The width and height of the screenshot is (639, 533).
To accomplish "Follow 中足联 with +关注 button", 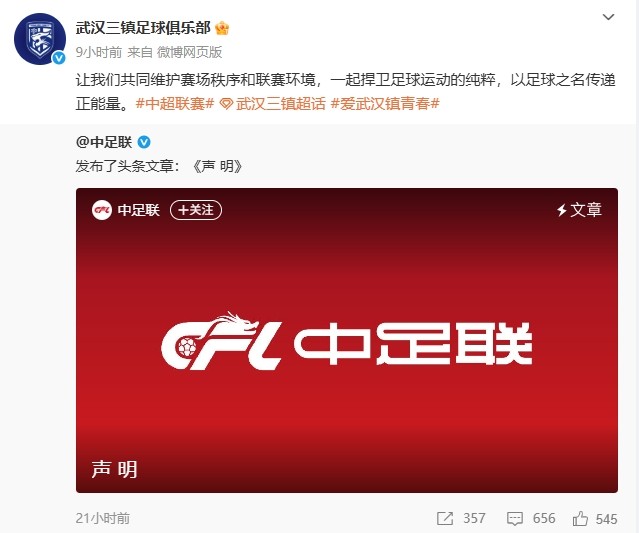I will [196, 210].
